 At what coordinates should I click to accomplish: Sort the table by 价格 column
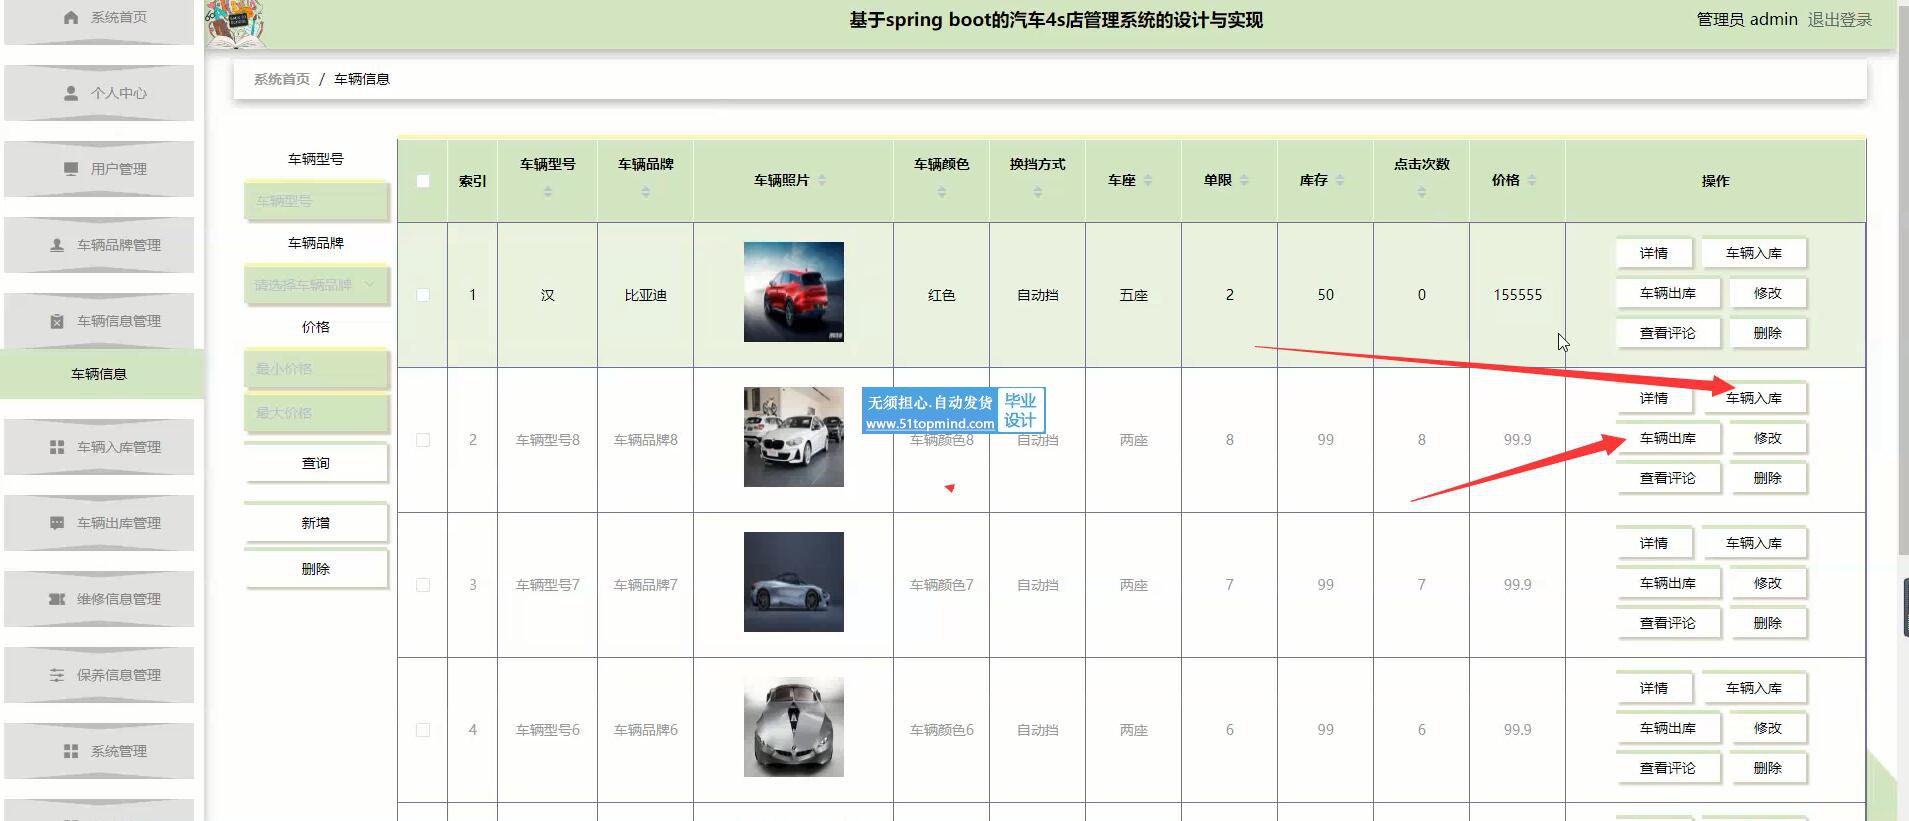1532,181
